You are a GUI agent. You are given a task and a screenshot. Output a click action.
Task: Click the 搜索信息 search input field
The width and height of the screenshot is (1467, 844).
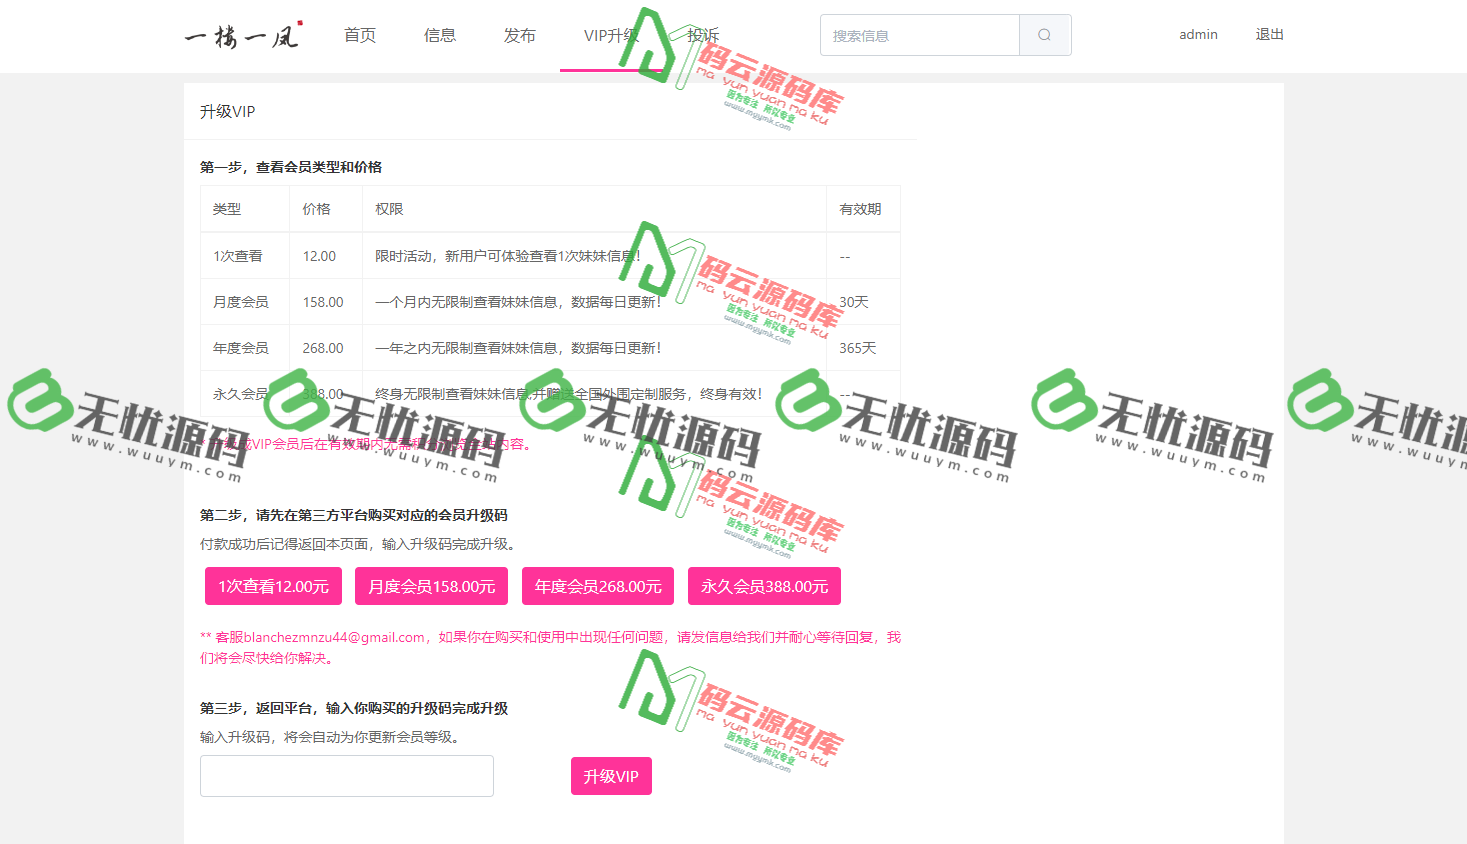click(918, 34)
